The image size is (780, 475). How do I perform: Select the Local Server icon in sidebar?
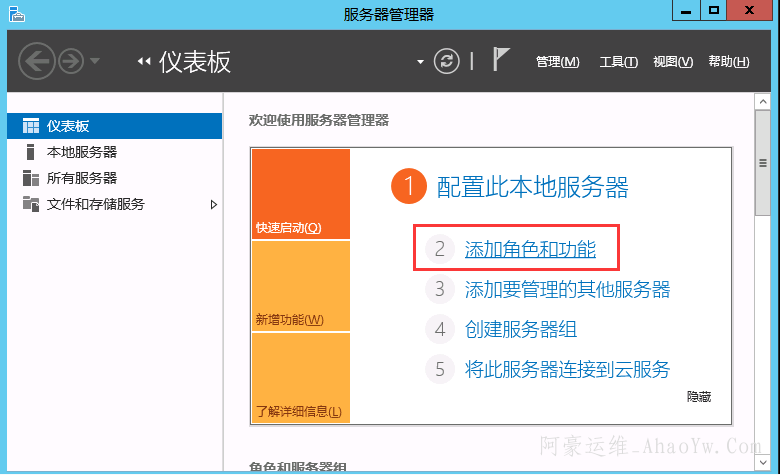[30, 152]
